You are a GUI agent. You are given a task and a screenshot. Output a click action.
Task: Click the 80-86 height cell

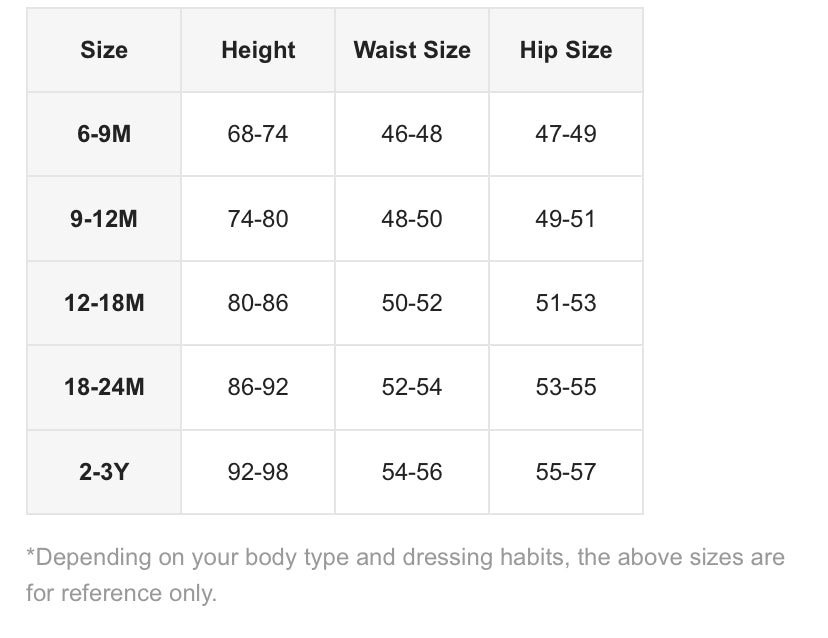[x=258, y=303]
